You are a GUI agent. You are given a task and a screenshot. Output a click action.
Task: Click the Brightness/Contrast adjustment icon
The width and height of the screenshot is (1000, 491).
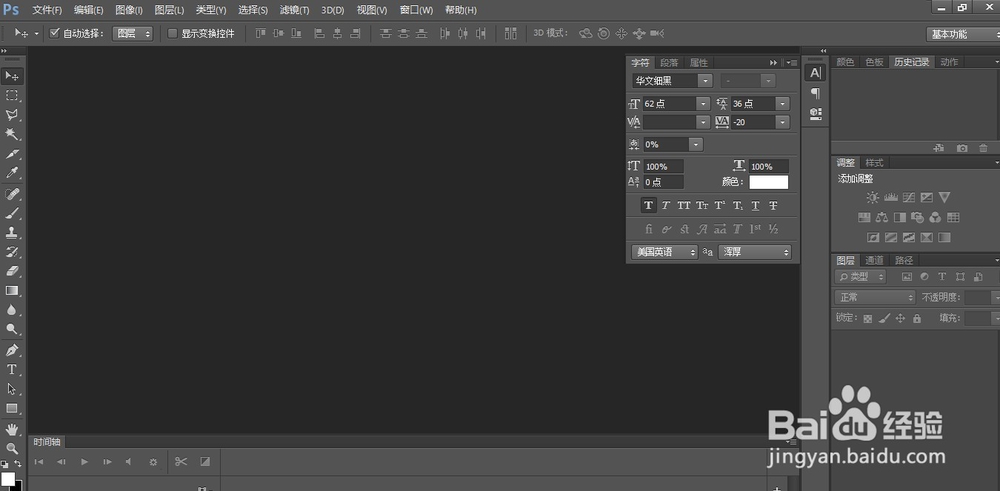coord(872,198)
